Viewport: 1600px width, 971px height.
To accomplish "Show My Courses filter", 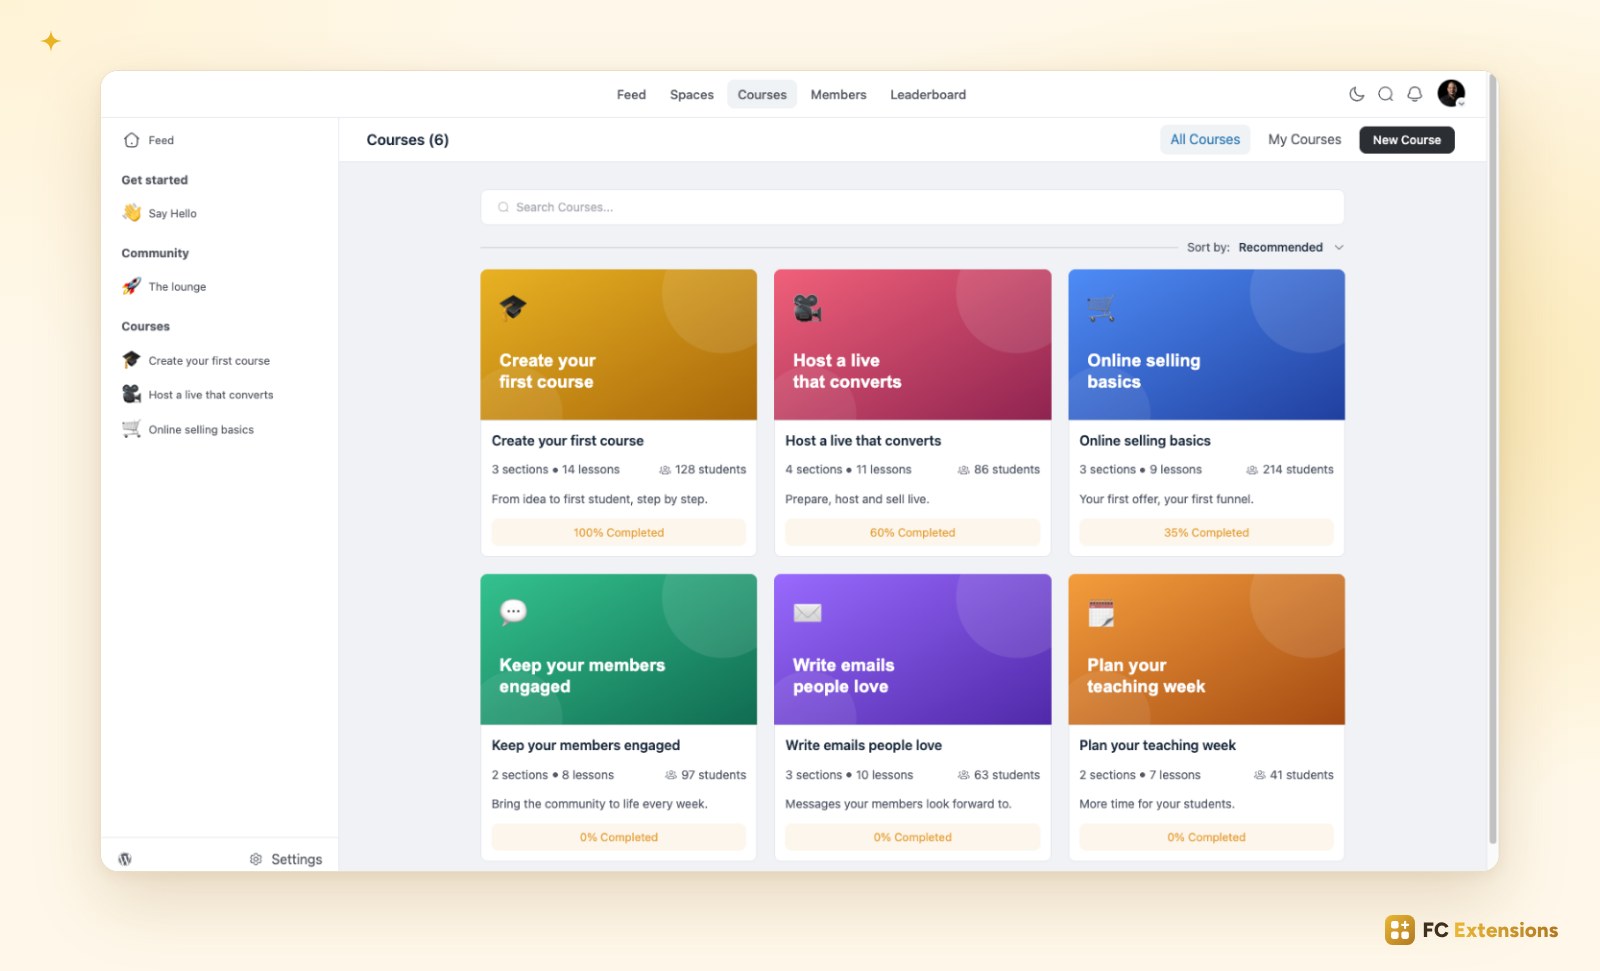I will pyautogui.click(x=1304, y=140).
